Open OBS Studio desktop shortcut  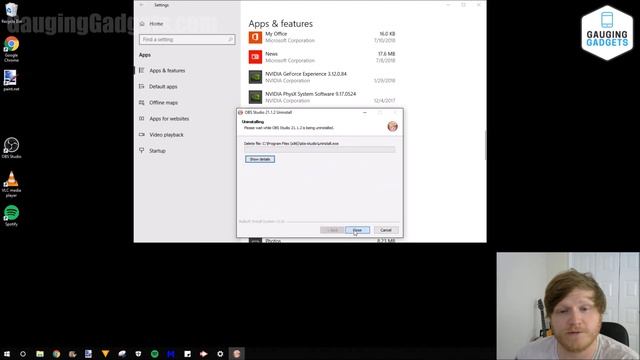pyautogui.click(x=11, y=148)
